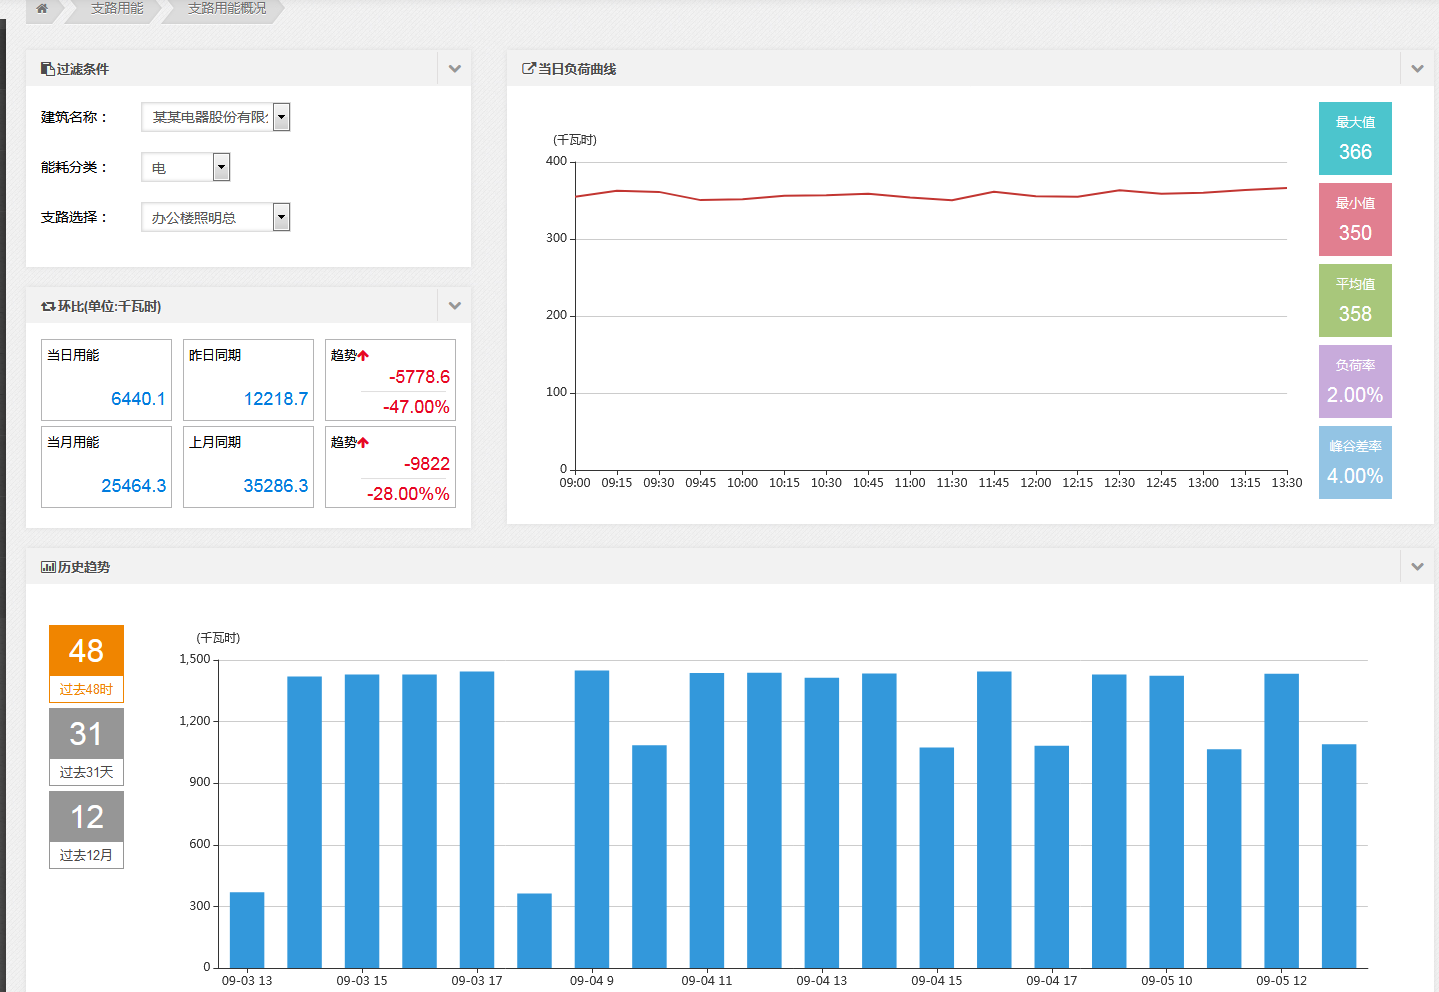
Task: Click the 峰谷差率 4.00% tile
Action: click(x=1355, y=462)
